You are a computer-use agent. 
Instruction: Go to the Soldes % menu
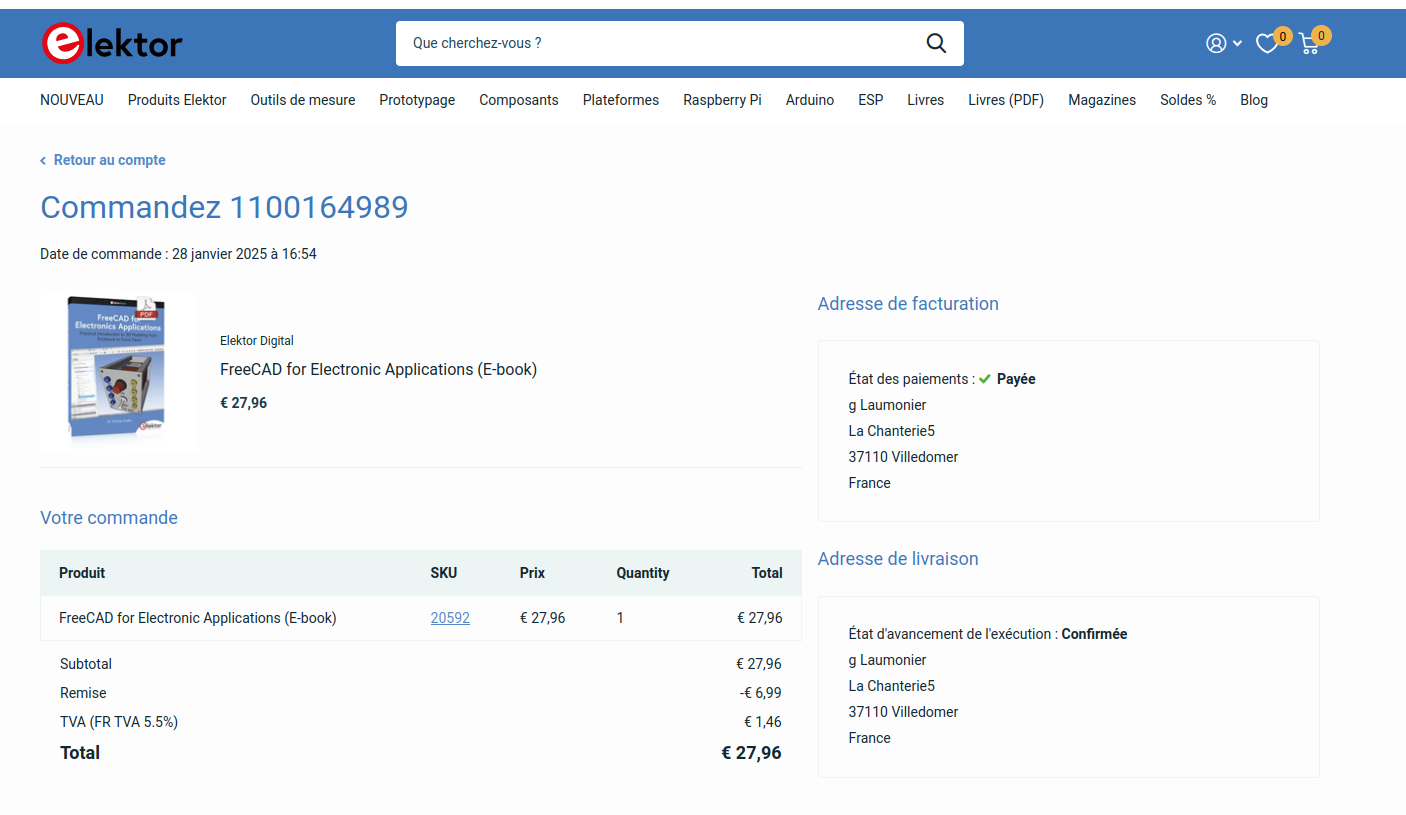point(1188,100)
